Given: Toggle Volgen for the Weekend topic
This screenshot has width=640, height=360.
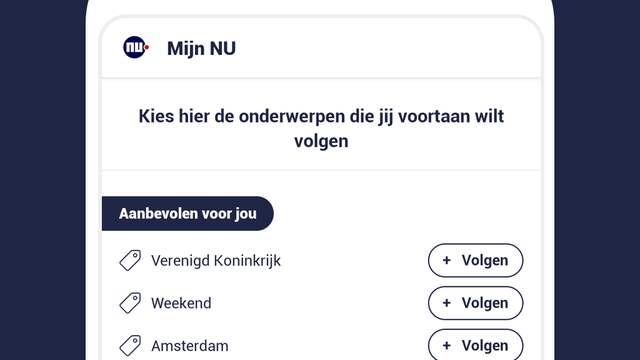Looking at the screenshot, I should click(476, 303).
